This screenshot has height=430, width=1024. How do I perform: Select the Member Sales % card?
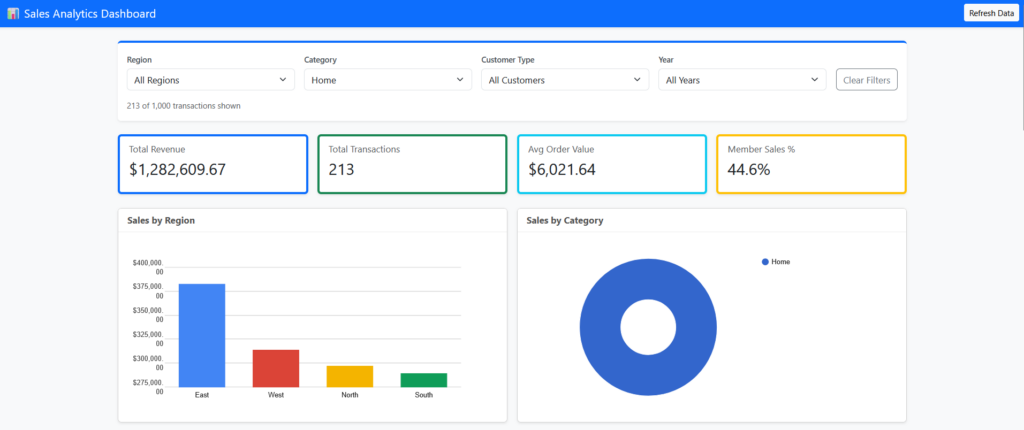812,164
